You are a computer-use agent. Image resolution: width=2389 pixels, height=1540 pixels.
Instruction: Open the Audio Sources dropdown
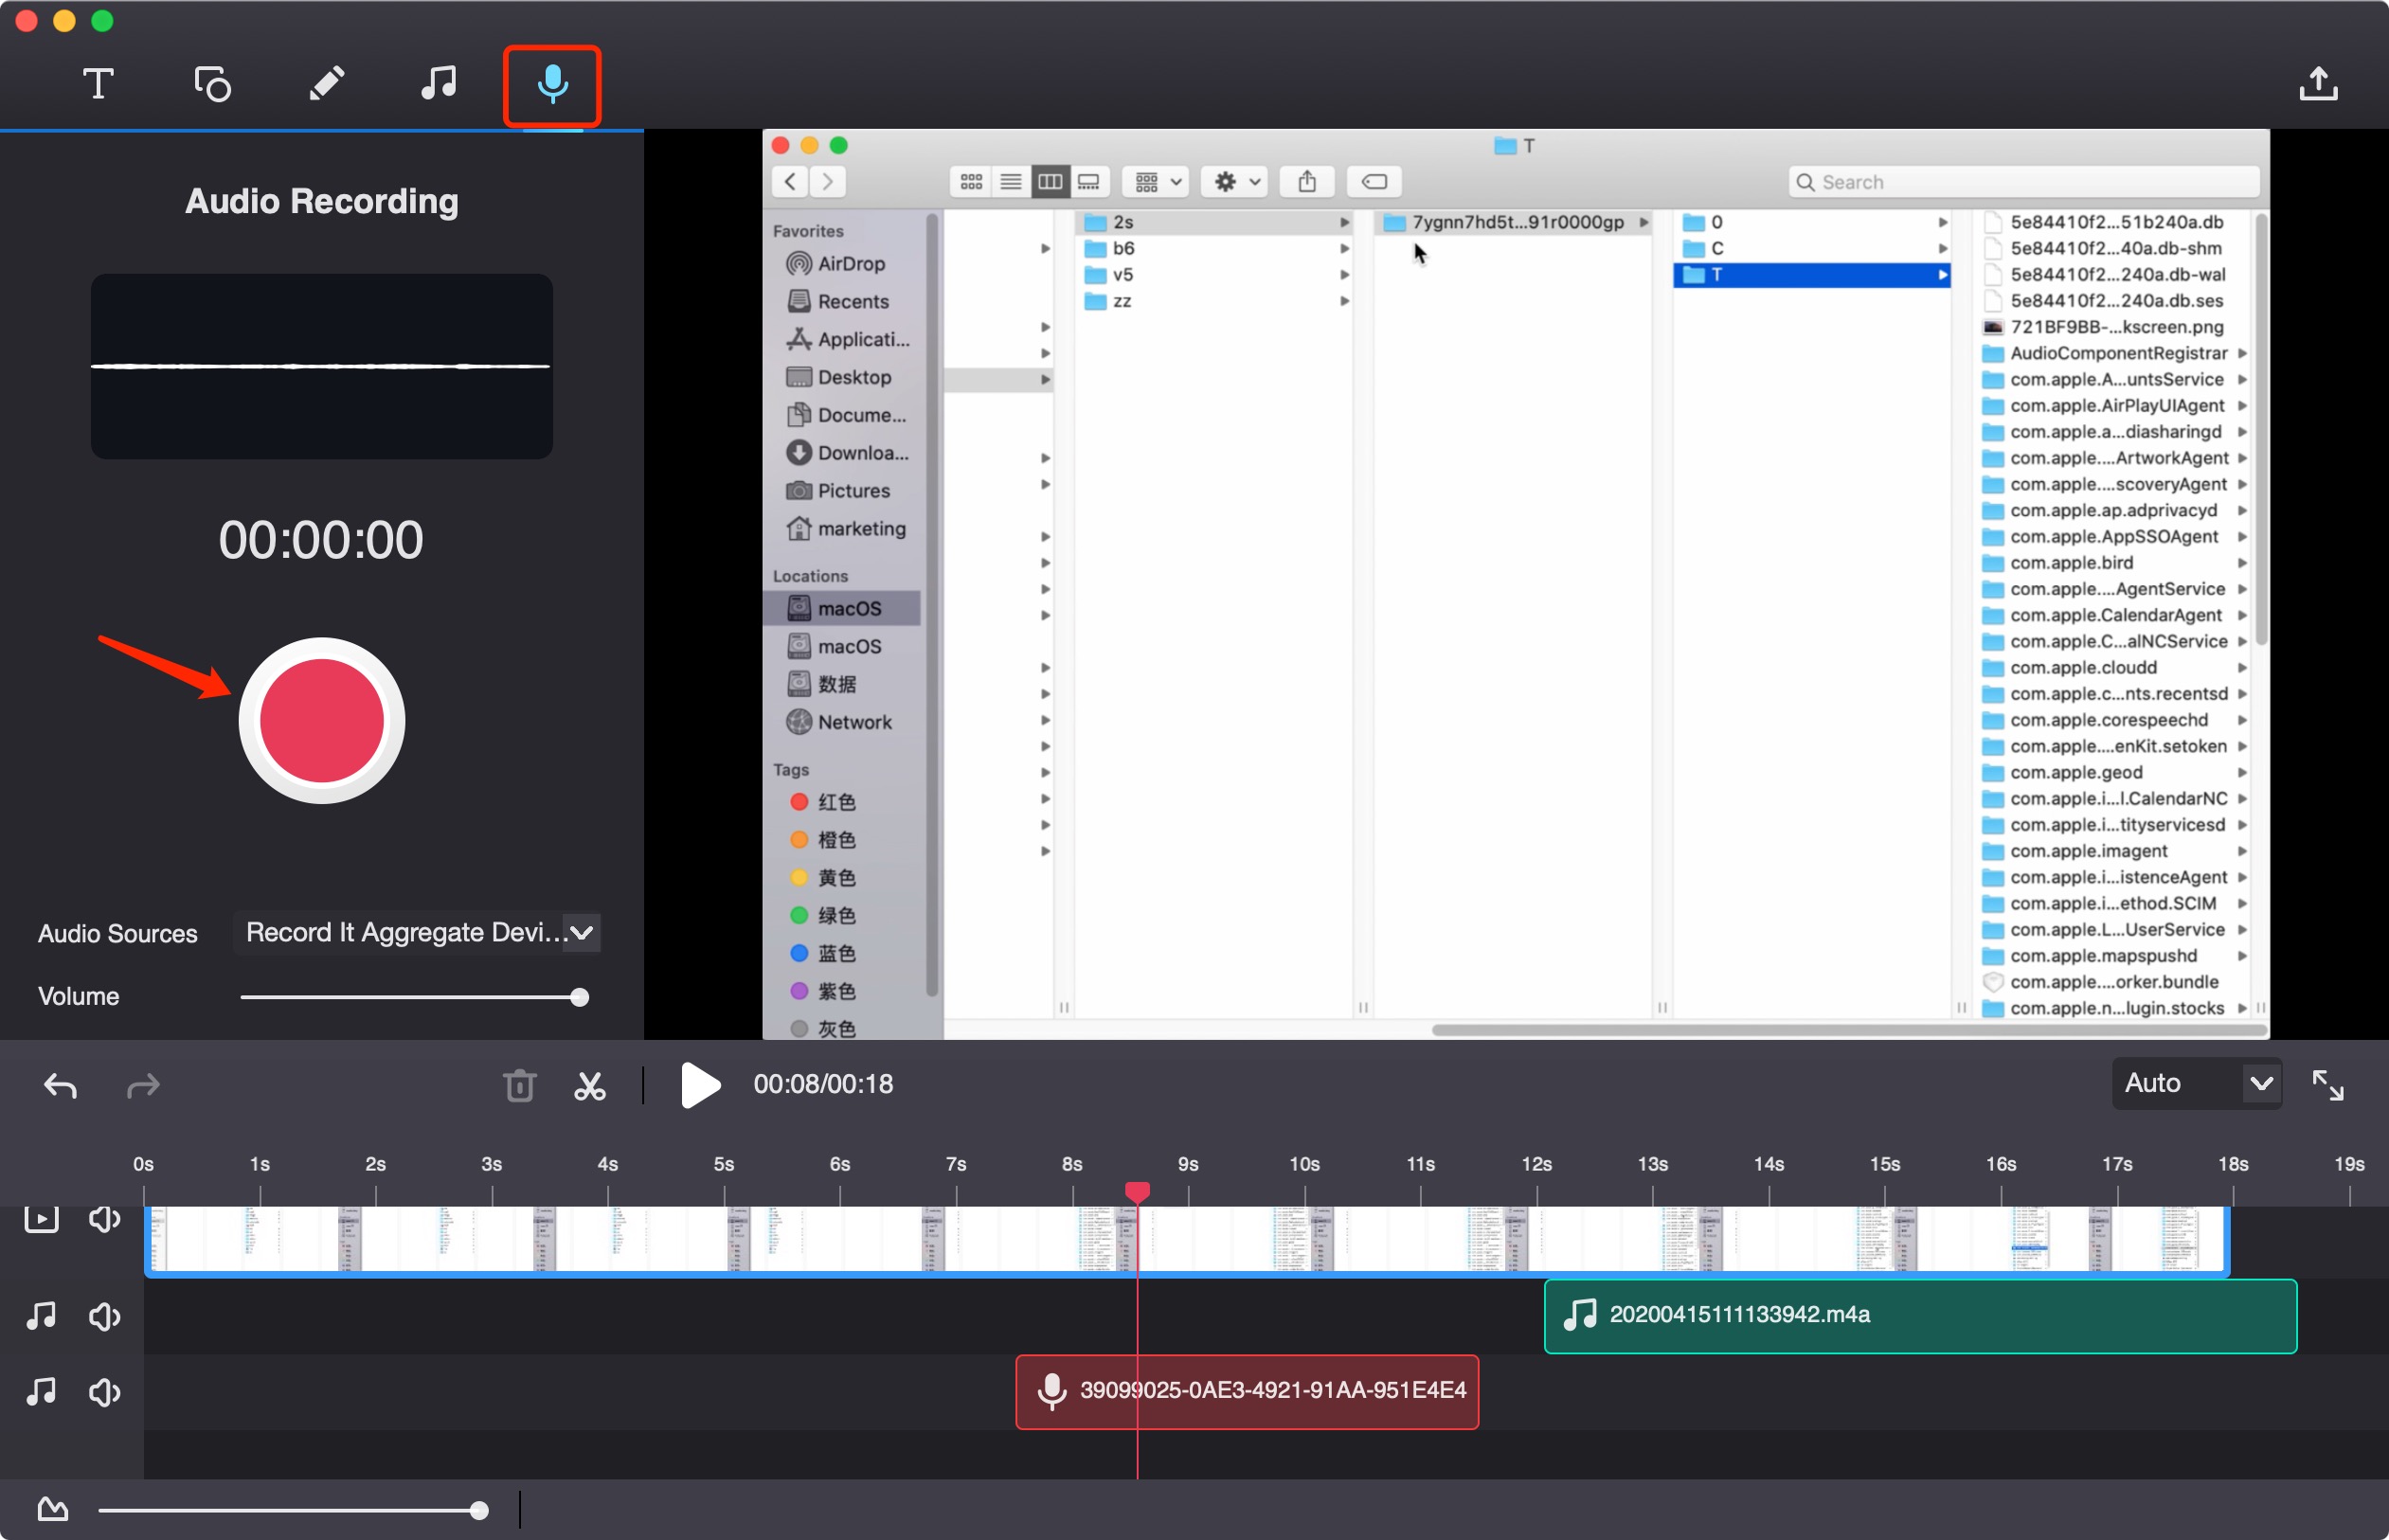[x=416, y=932]
